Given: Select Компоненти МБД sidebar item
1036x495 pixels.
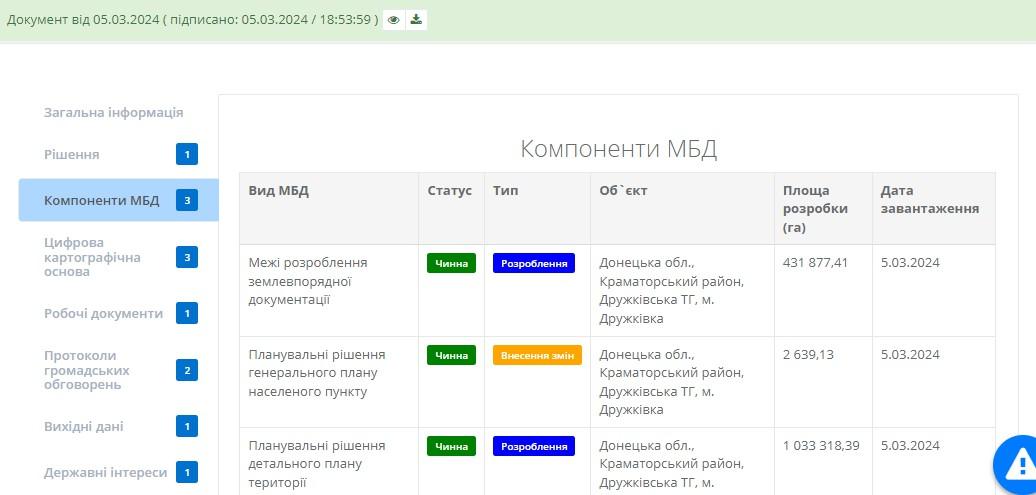Looking at the screenshot, I should click(x=101, y=200).
